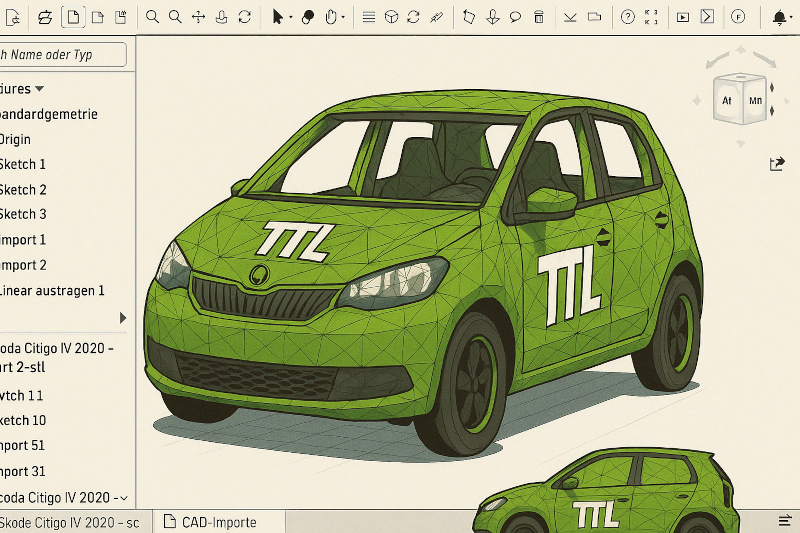Switch to the CAD-Importe tab
The height and width of the screenshot is (533, 800).
click(218, 522)
